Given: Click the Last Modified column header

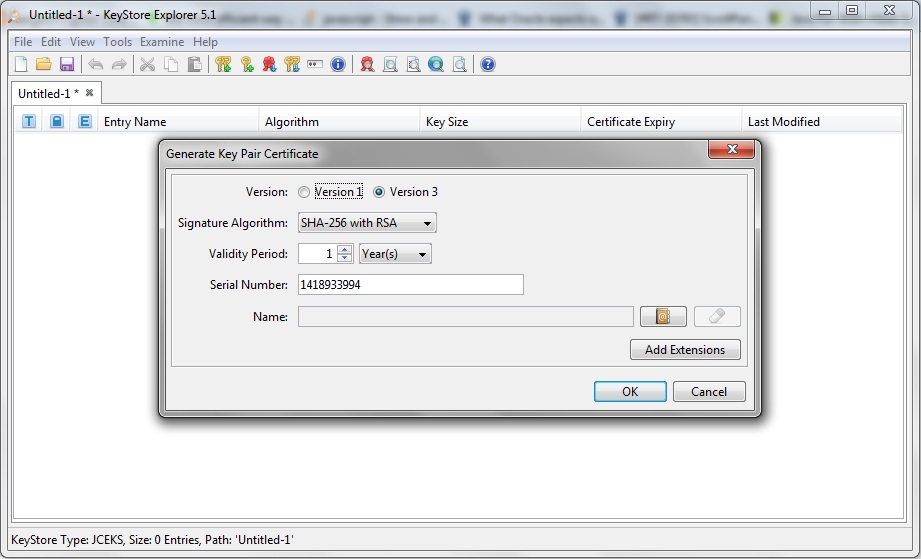Looking at the screenshot, I should click(x=822, y=122).
